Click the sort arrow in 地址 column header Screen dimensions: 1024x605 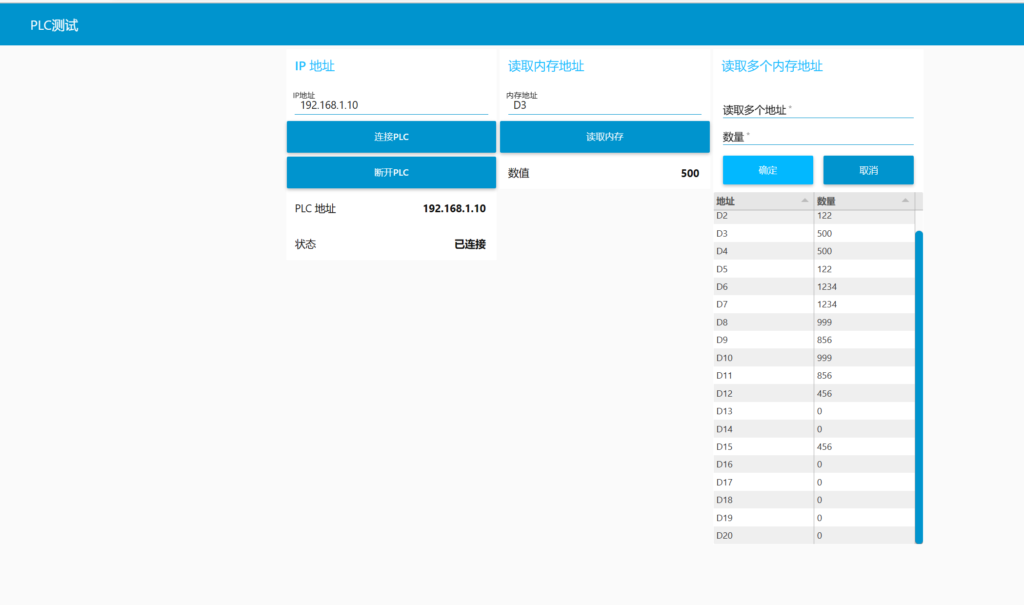click(805, 201)
